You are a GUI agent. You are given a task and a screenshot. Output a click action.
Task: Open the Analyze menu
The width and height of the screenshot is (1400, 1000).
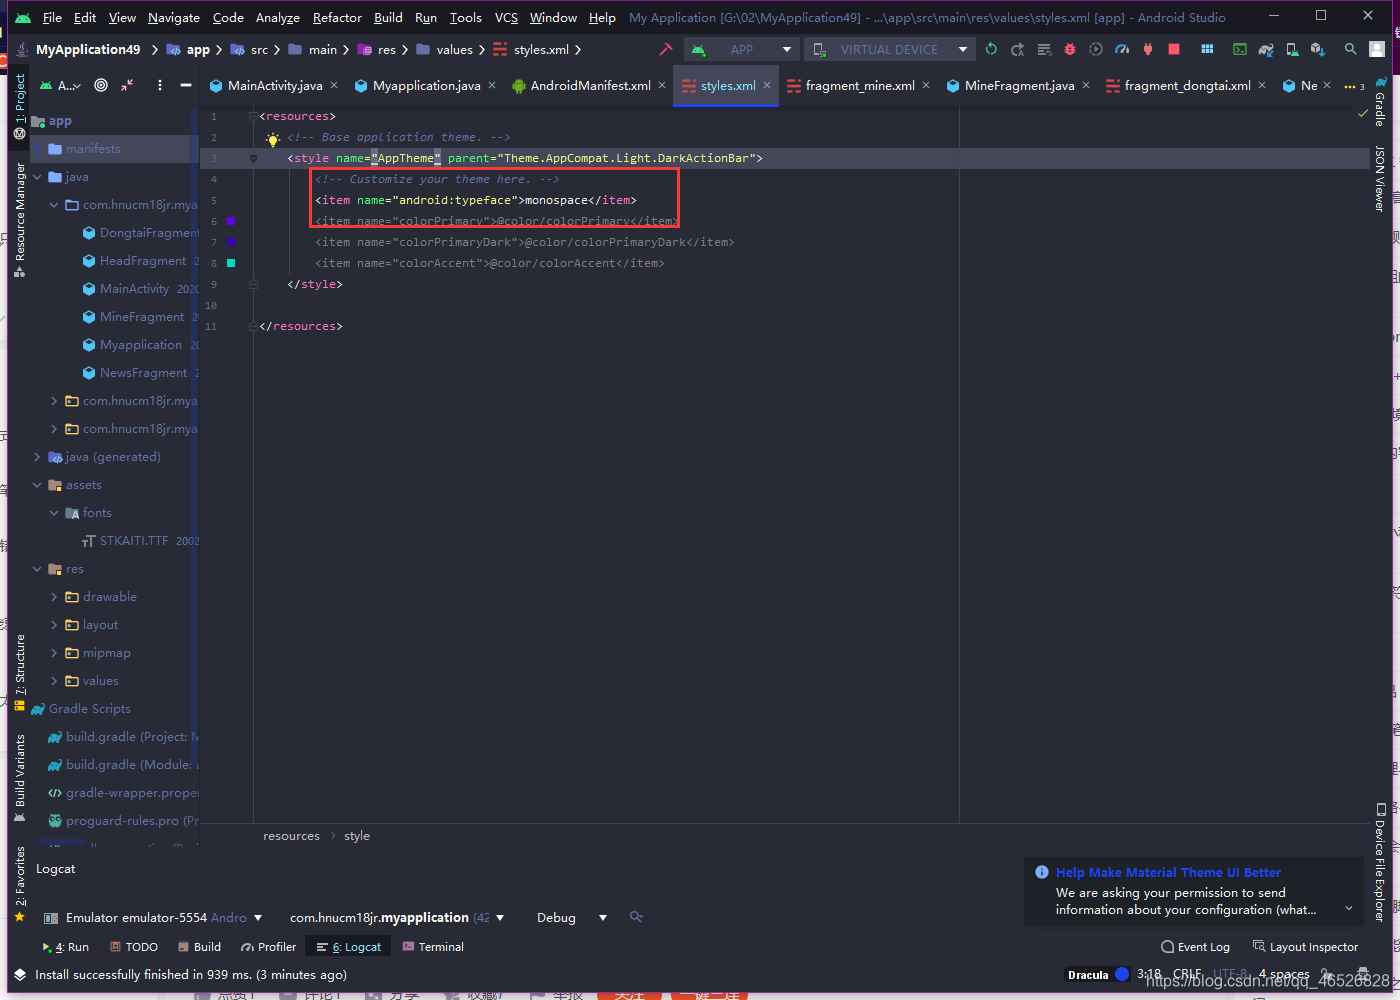pyautogui.click(x=278, y=17)
